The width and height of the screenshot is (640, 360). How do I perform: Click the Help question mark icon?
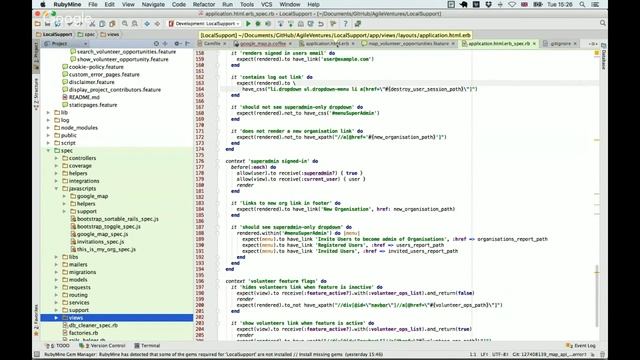[x=345, y=24]
